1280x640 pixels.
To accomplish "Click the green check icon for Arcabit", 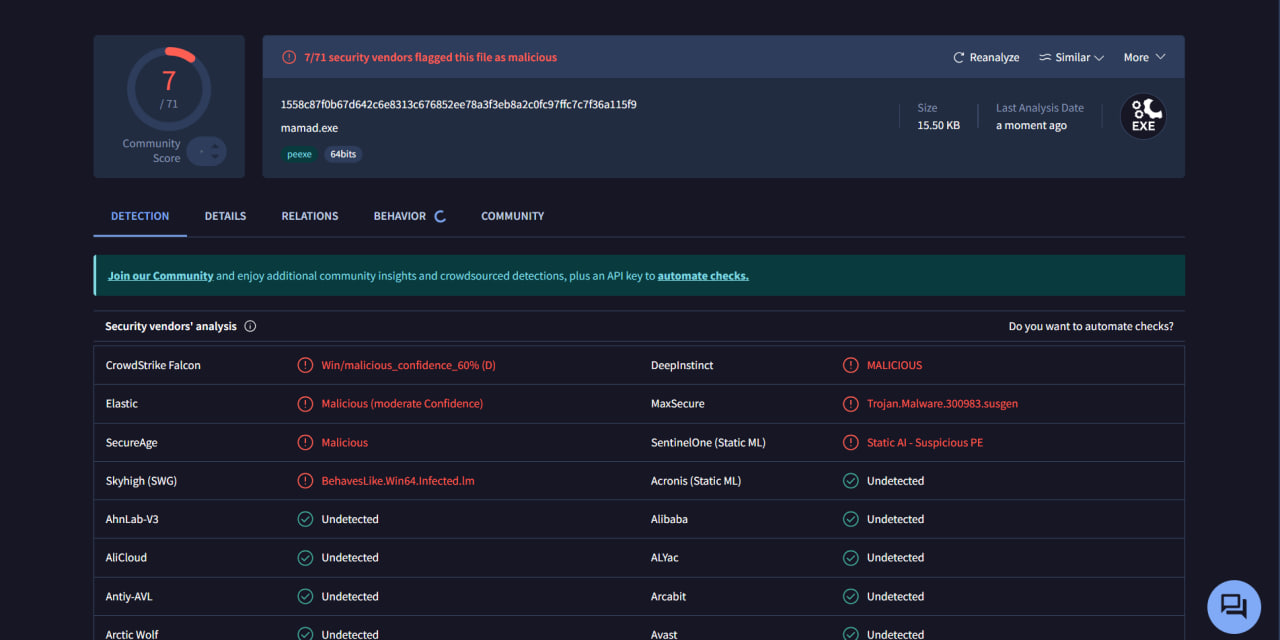I will click(851, 596).
